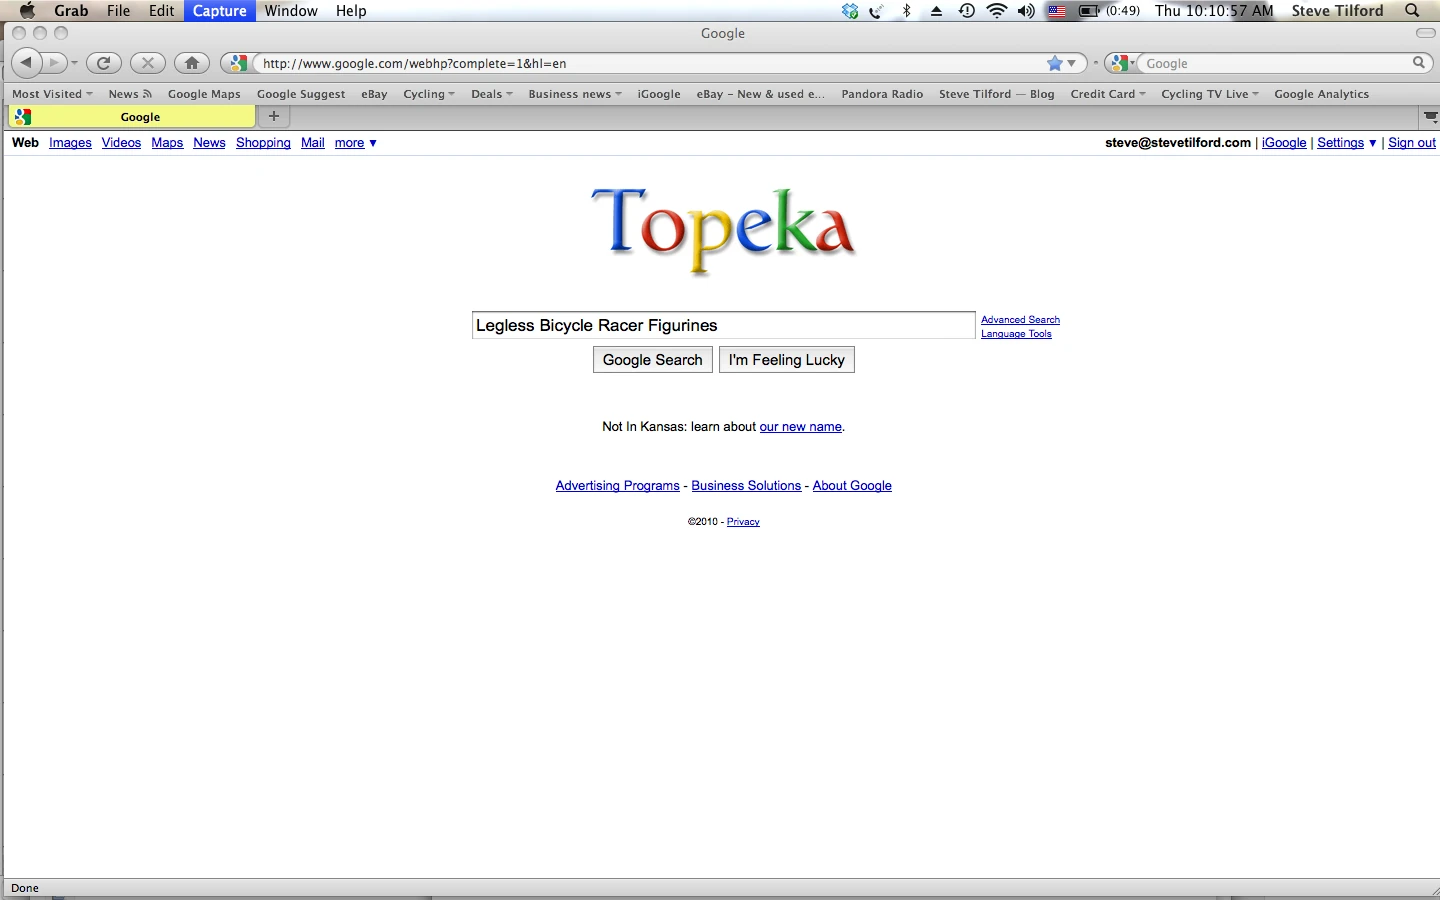Open a new tab with plus button

273,116
